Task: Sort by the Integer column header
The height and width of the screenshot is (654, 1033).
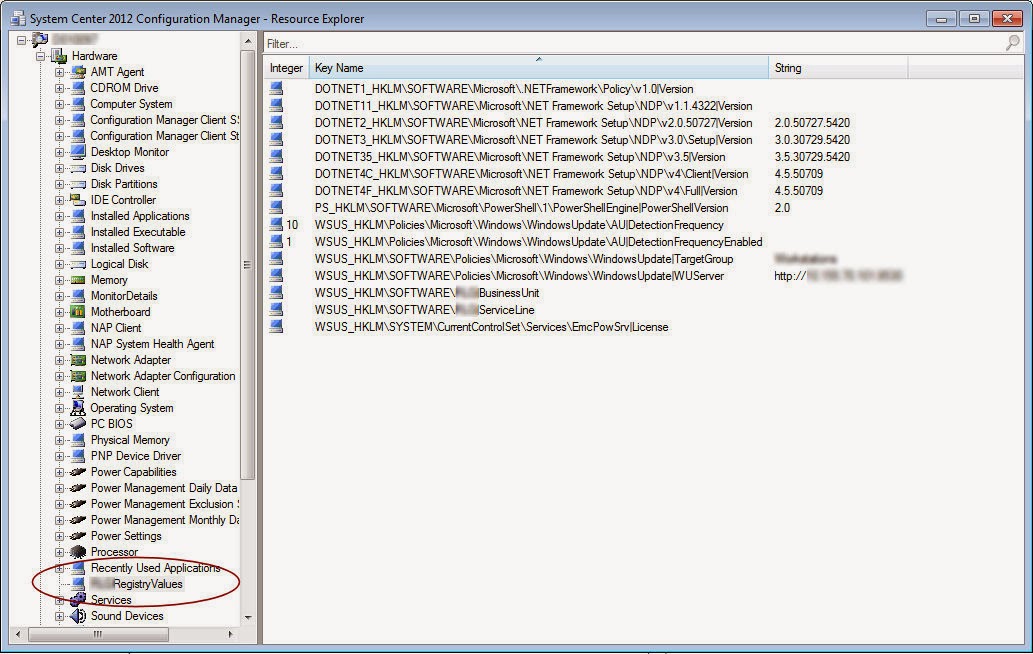Action: coord(286,68)
